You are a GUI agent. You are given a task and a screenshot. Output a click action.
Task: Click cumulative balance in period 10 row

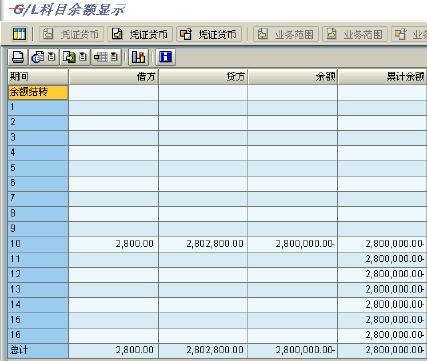coord(395,244)
